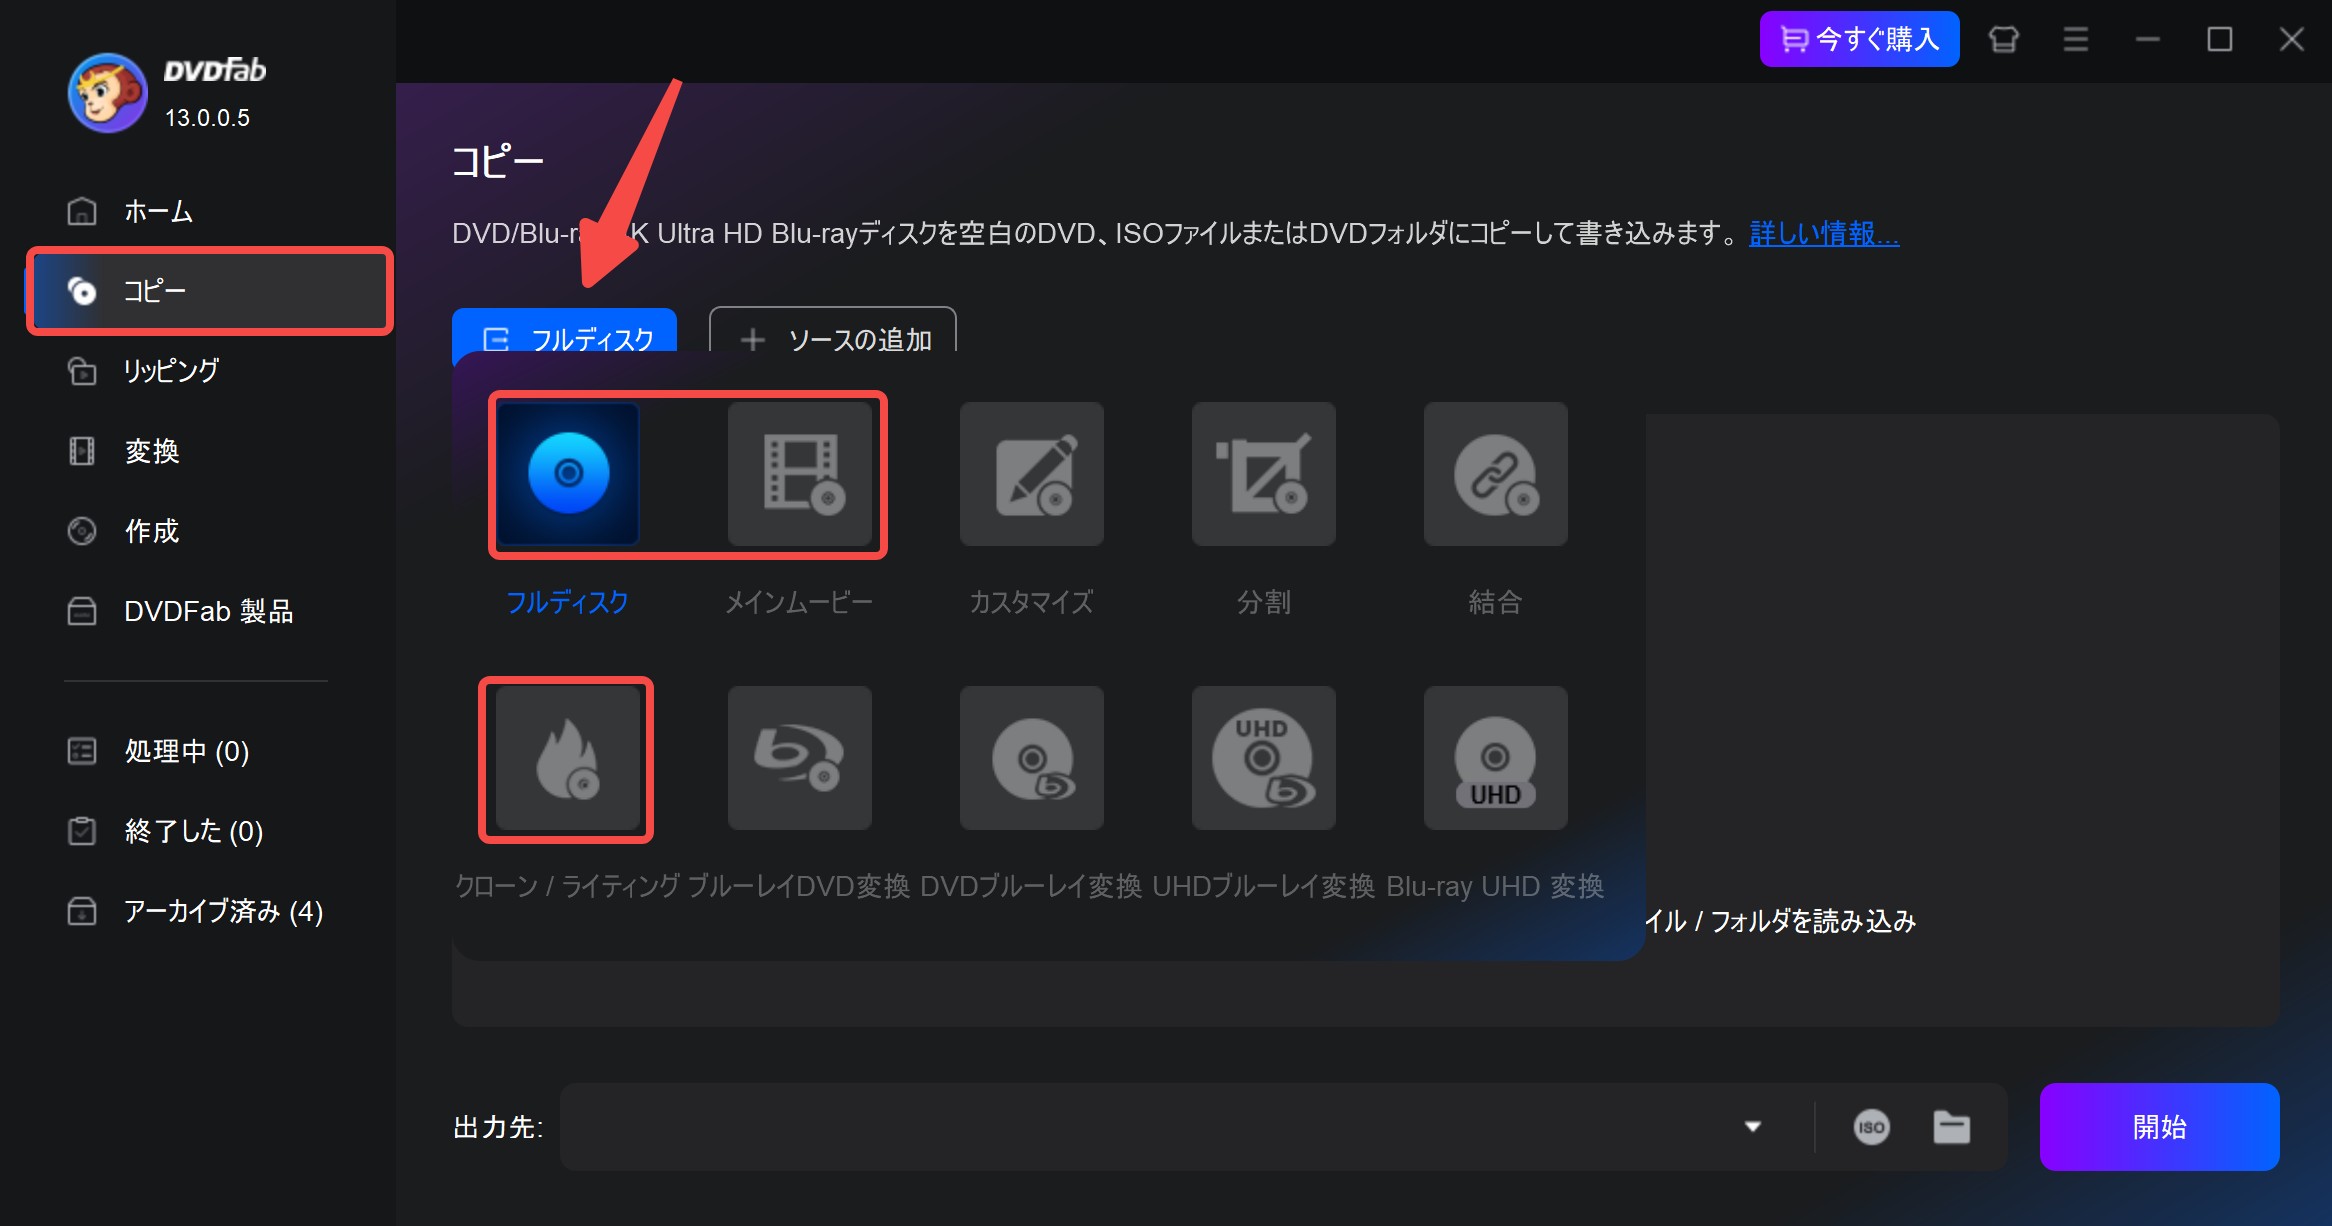The image size is (2332, 1226).
Task: Click the 分割 mode label
Action: pyautogui.click(x=1264, y=602)
